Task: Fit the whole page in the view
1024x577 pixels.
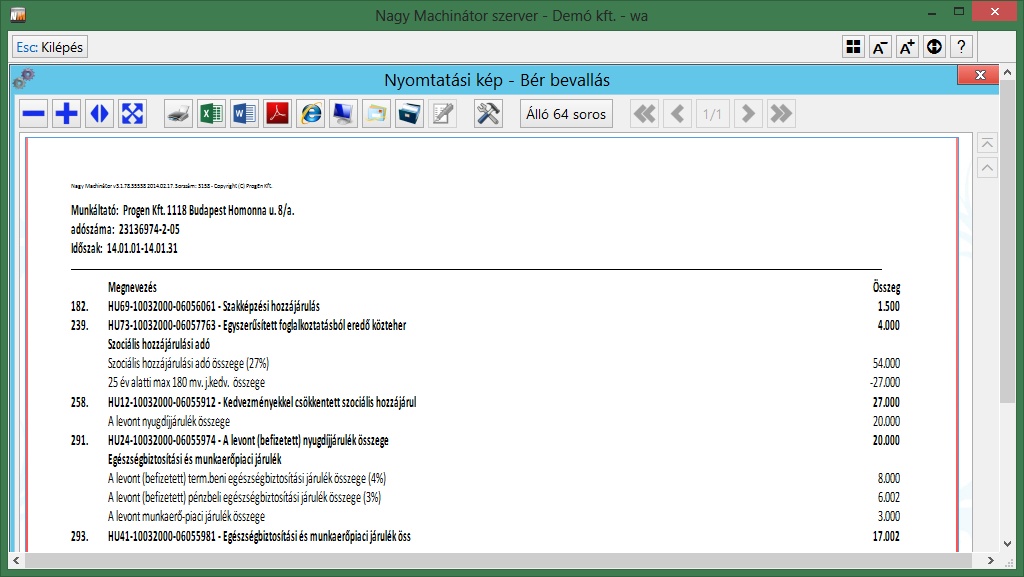Action: (x=132, y=114)
